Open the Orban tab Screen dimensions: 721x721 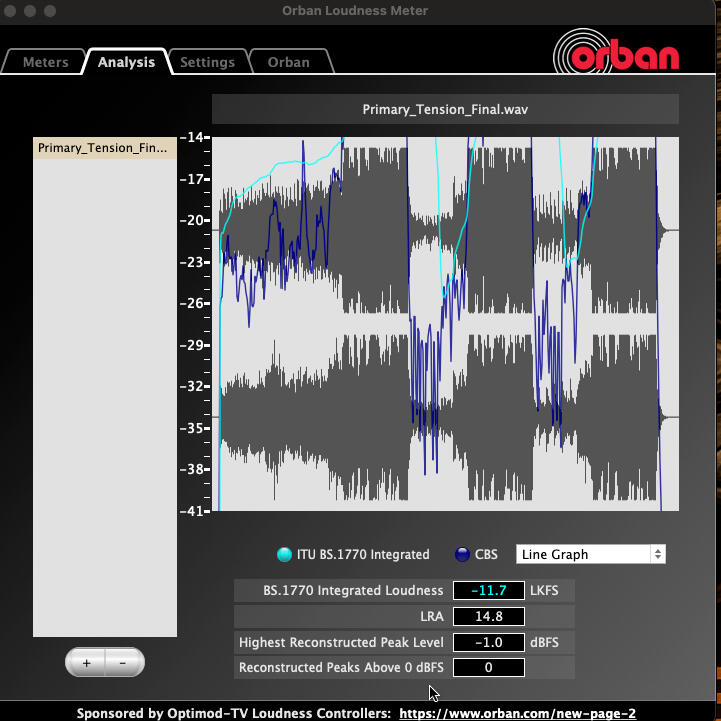[x=288, y=62]
